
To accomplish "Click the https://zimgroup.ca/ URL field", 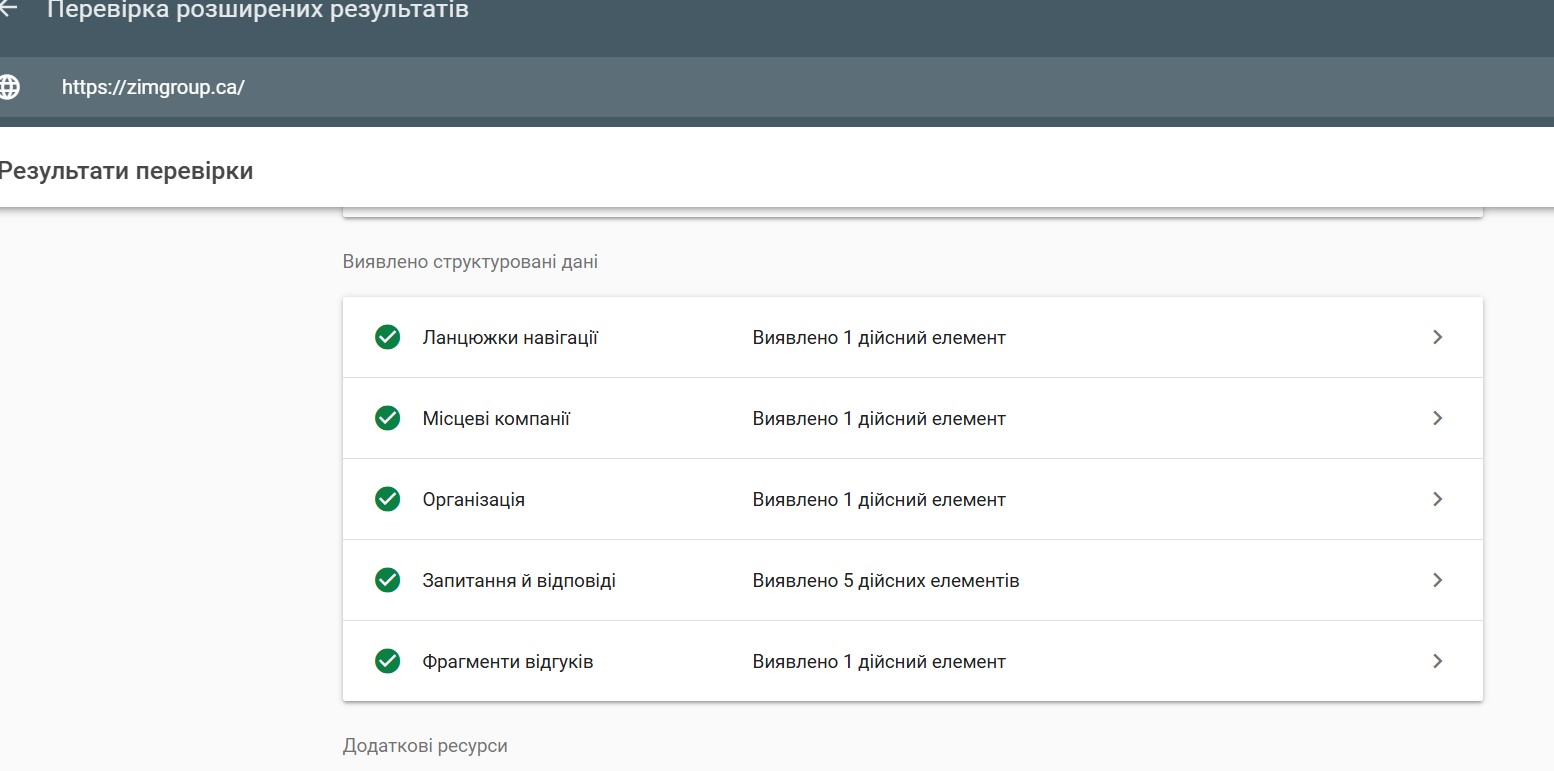I will point(153,87).
